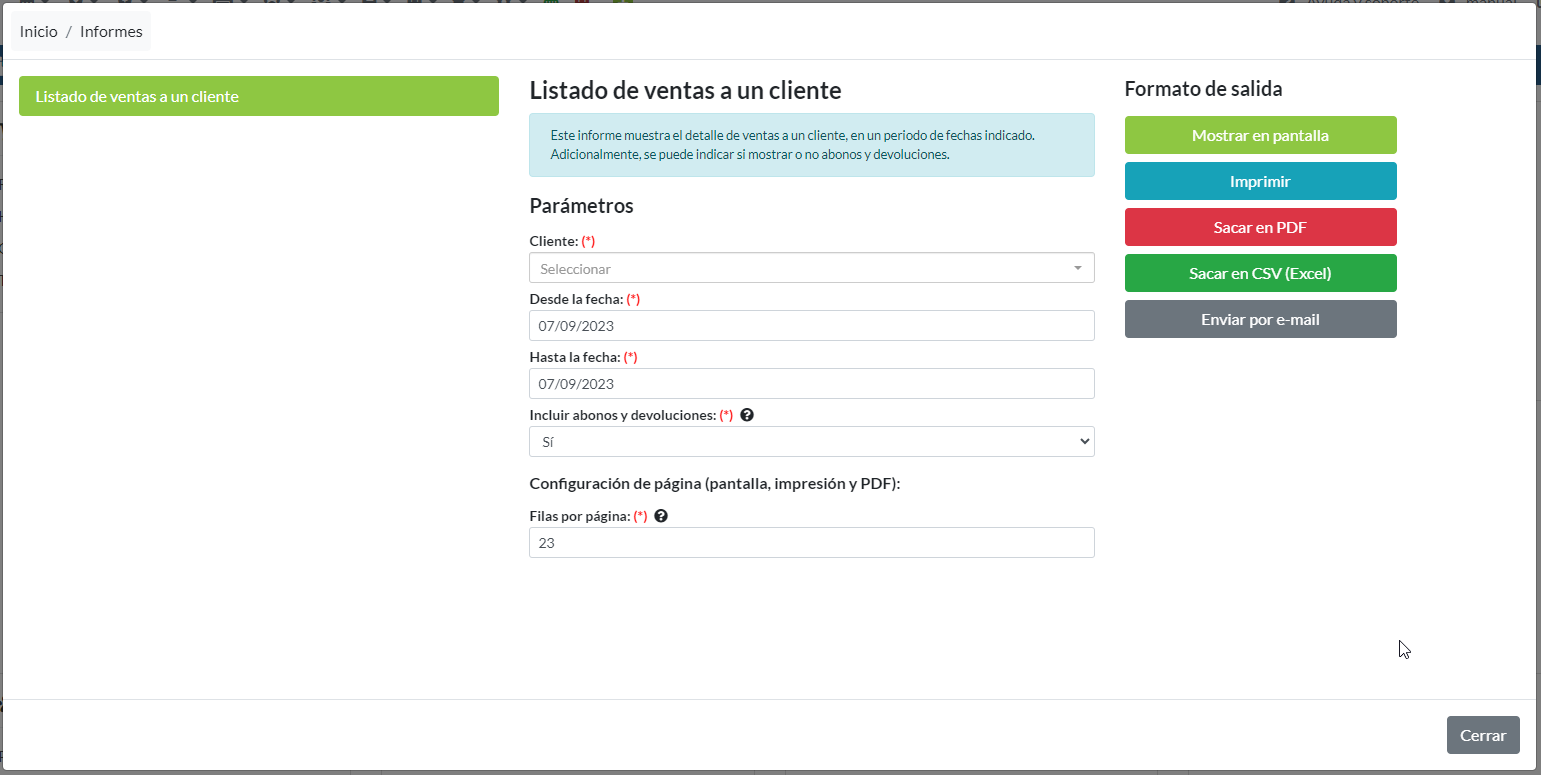Focus the Desde la fecha date field

click(811, 326)
